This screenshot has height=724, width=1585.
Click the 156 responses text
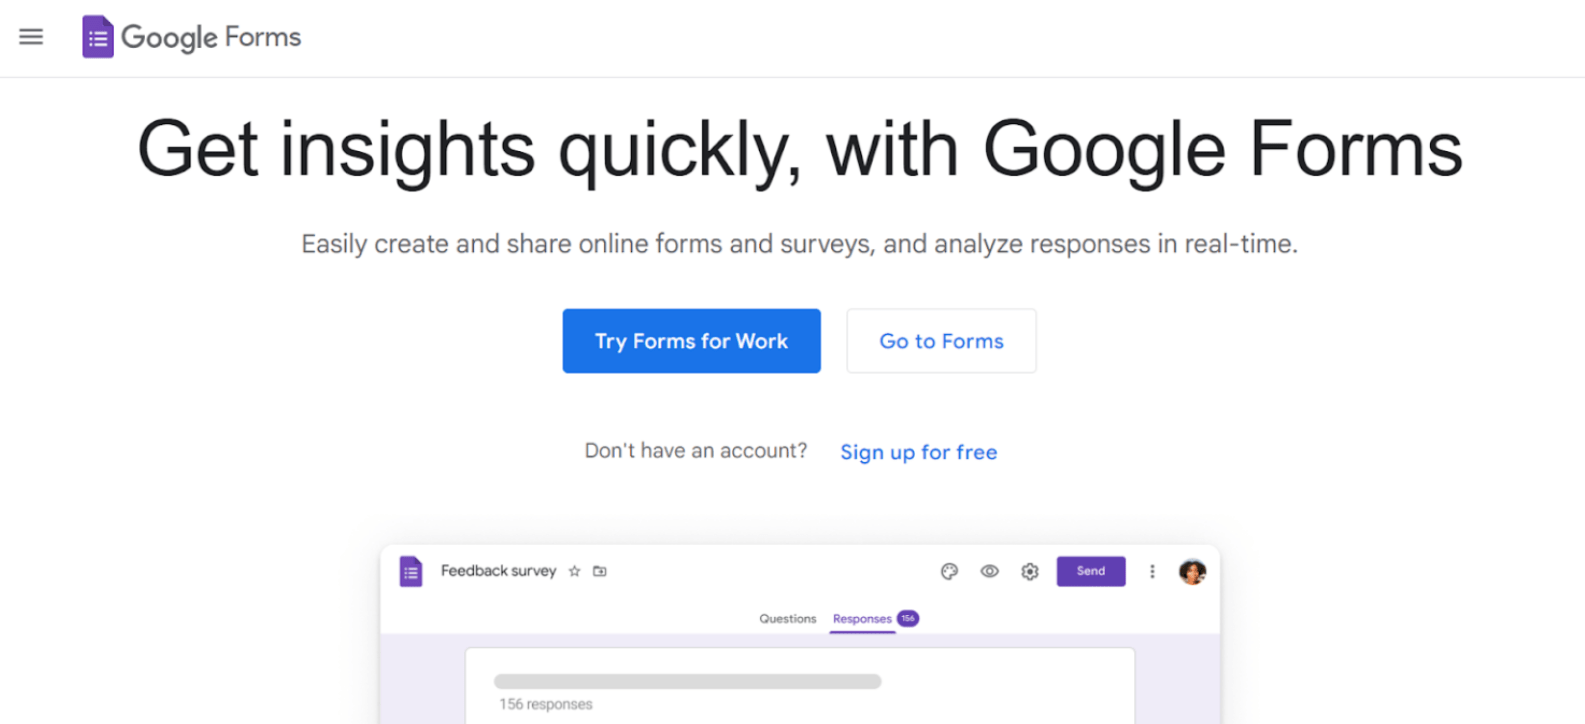(x=546, y=704)
